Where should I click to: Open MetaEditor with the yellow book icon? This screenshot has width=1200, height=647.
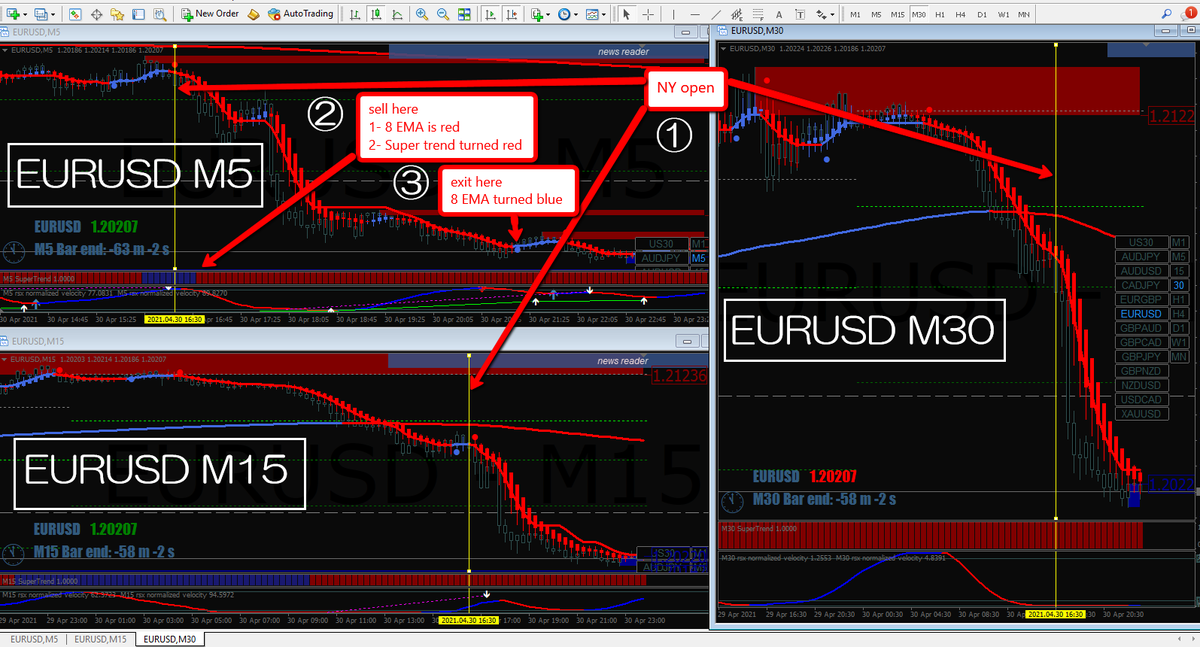pos(254,14)
